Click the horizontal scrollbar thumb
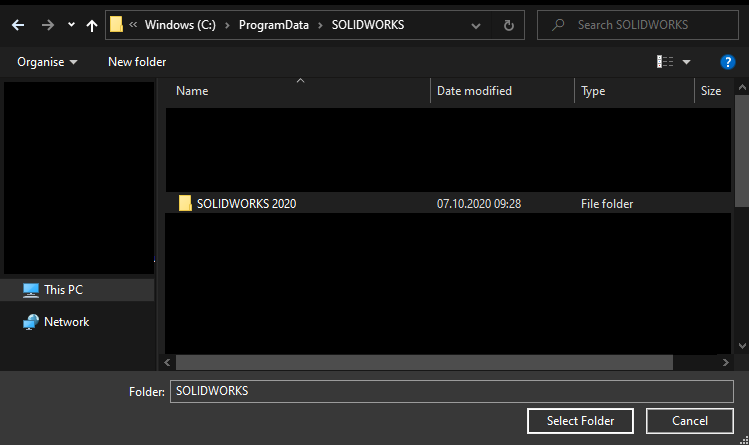The image size is (749, 445). (424, 362)
